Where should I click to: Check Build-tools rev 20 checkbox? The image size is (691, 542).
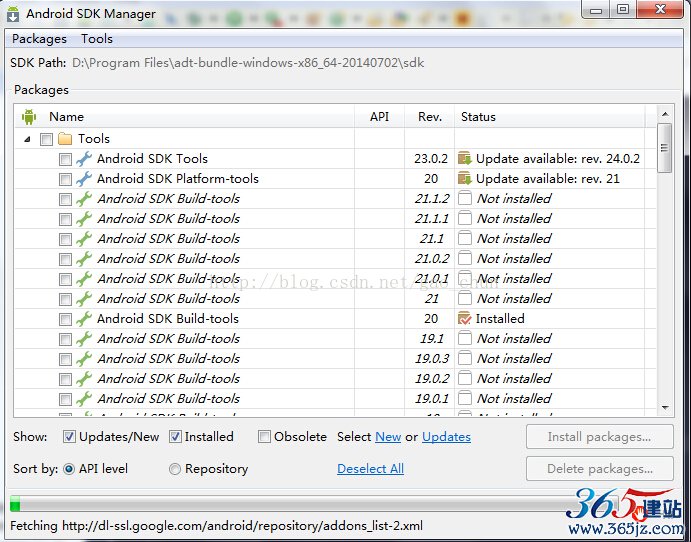coord(65,319)
